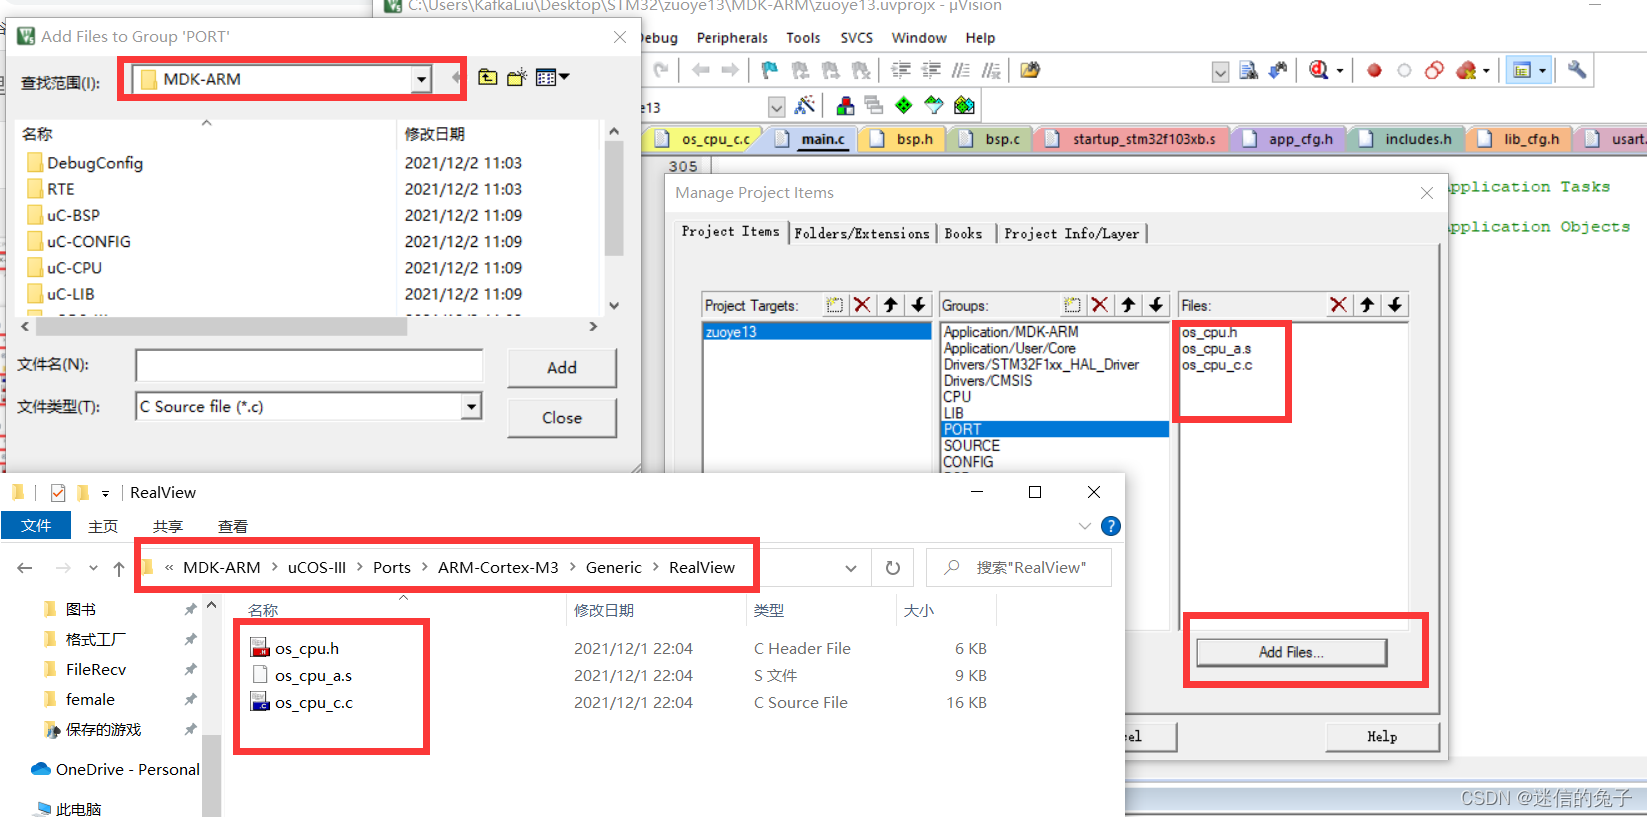
Task: Sort Explorer files by 修改日期 column header
Action: tap(604, 610)
